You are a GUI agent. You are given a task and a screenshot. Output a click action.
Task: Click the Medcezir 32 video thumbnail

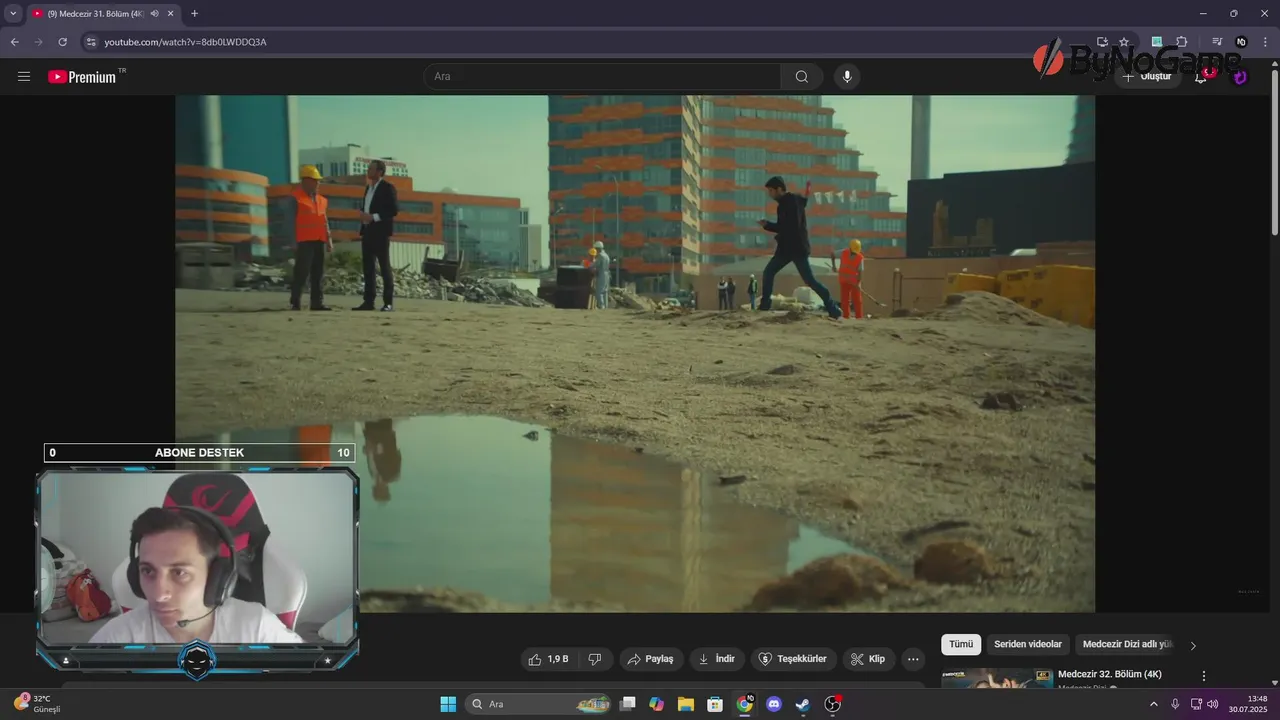click(997, 678)
